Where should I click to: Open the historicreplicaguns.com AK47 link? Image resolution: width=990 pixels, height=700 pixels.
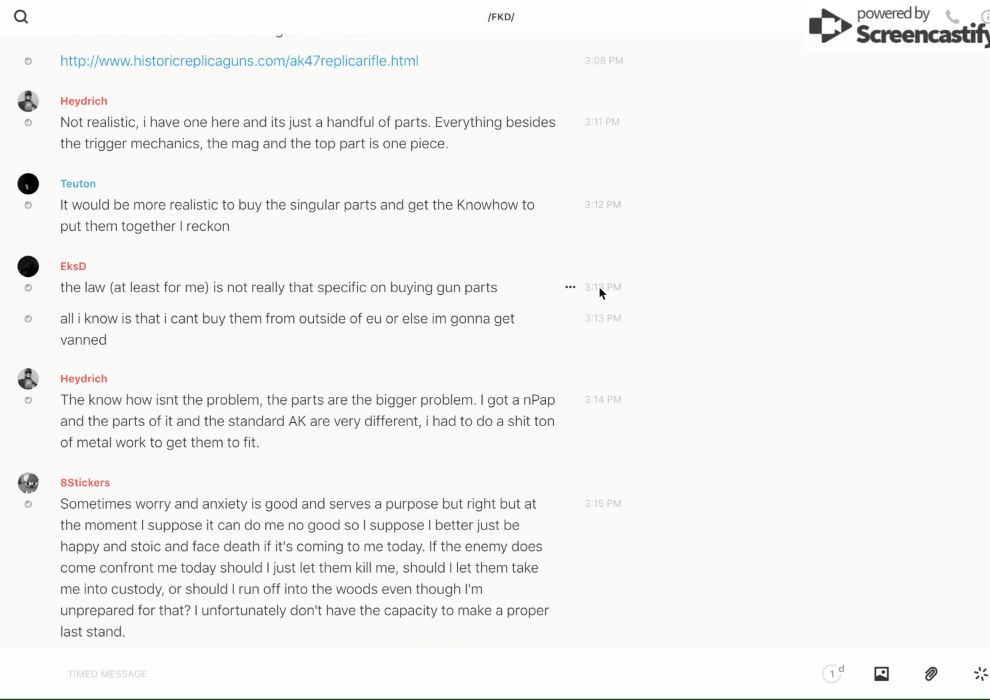click(239, 61)
